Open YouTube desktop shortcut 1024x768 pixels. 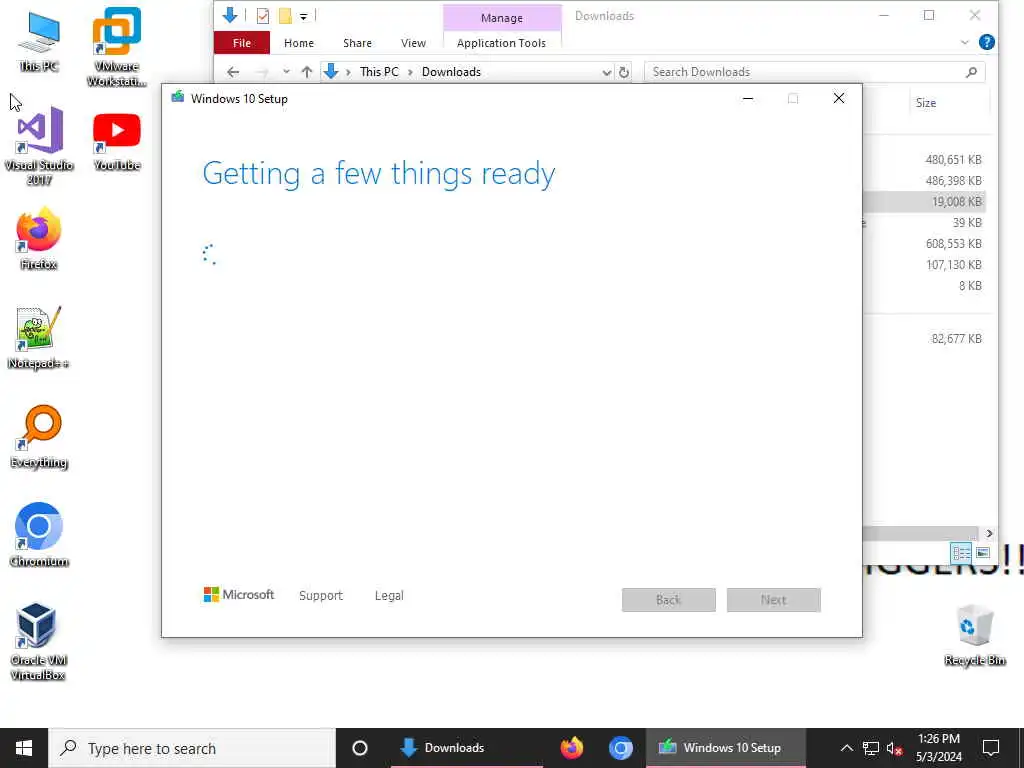tap(116, 142)
